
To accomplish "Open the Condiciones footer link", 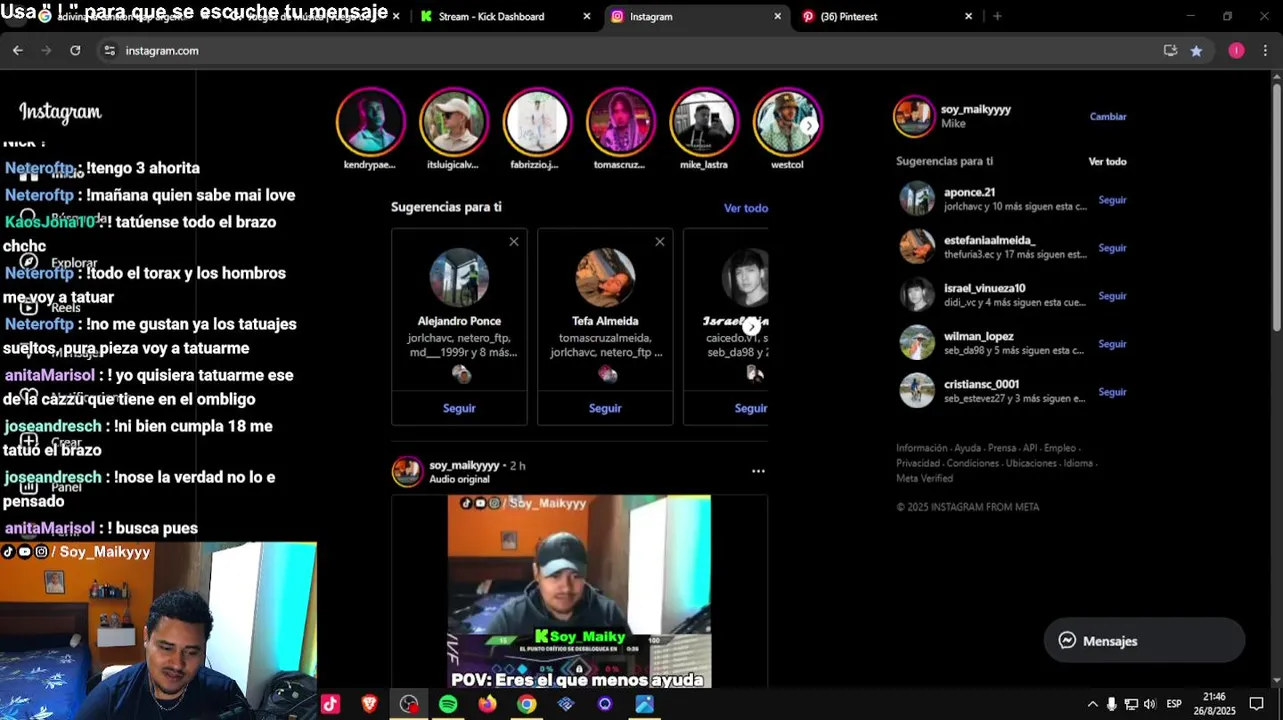I will pyautogui.click(x=973, y=464).
